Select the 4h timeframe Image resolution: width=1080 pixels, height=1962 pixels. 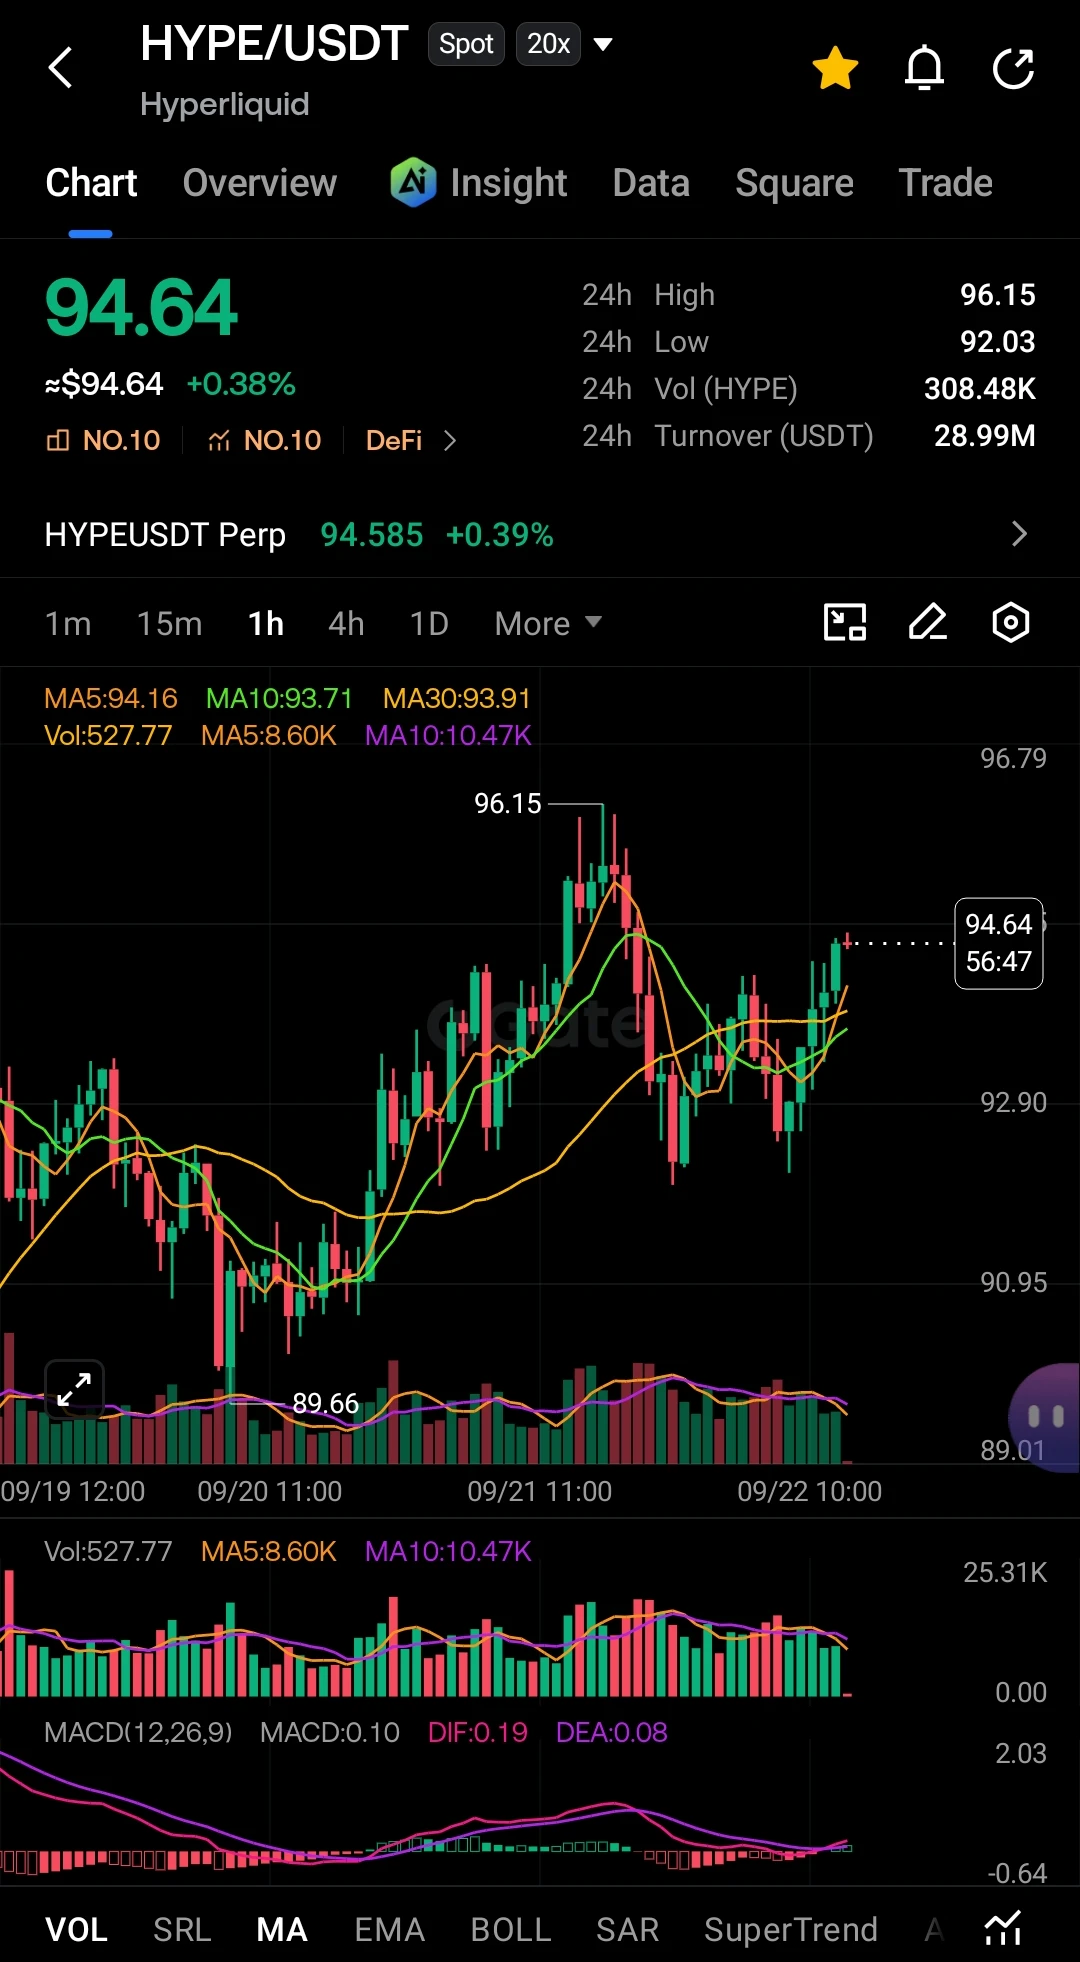(346, 624)
